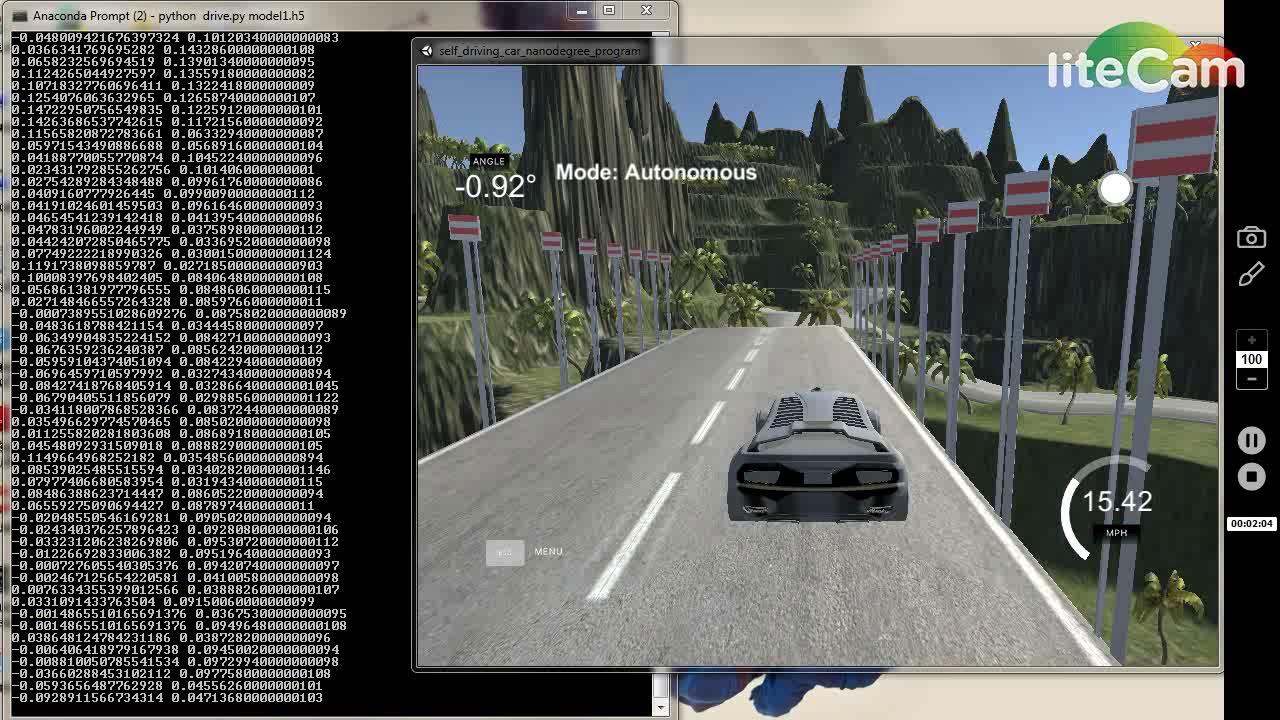The width and height of the screenshot is (1280, 720).
Task: Click the white recording indicator circle
Action: (1115, 189)
